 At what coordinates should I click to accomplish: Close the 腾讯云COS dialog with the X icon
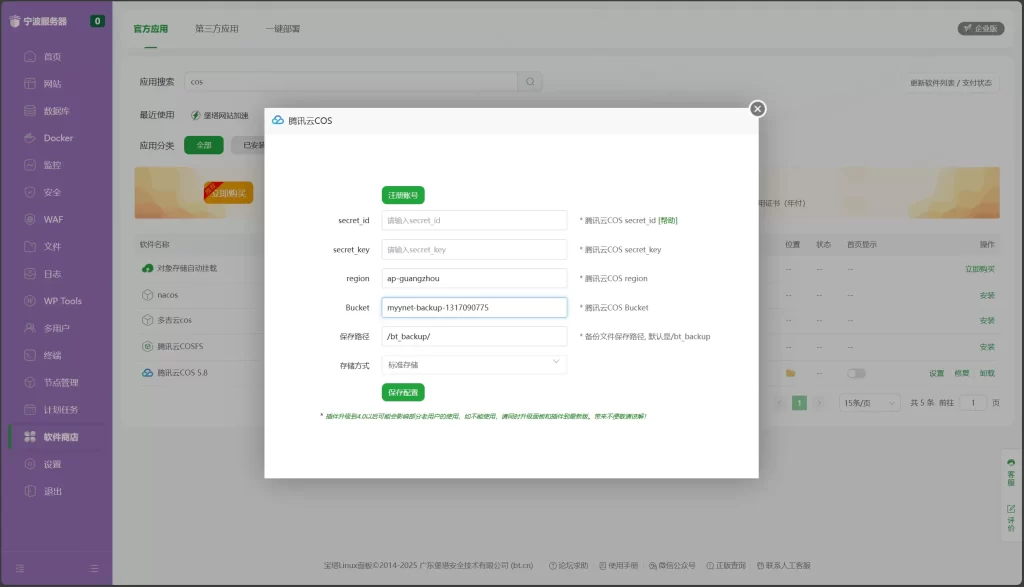(757, 108)
